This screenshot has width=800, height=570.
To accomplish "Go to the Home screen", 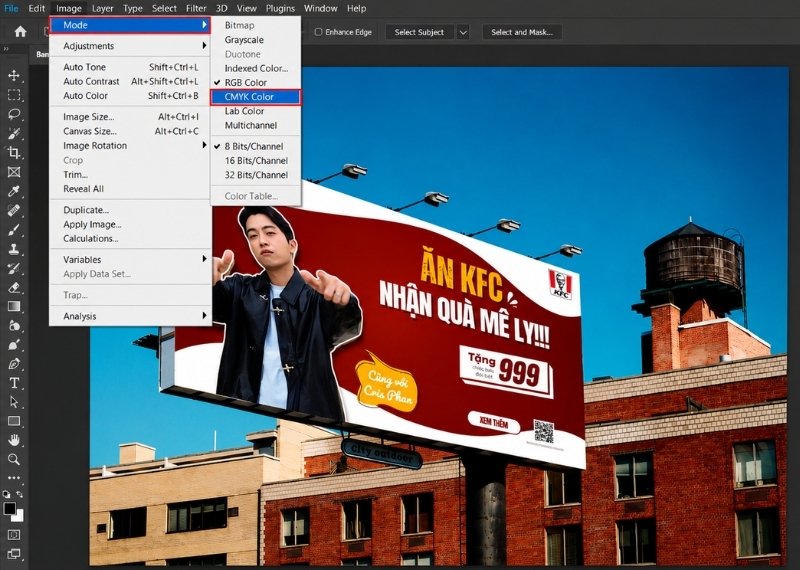I will click(x=20, y=32).
